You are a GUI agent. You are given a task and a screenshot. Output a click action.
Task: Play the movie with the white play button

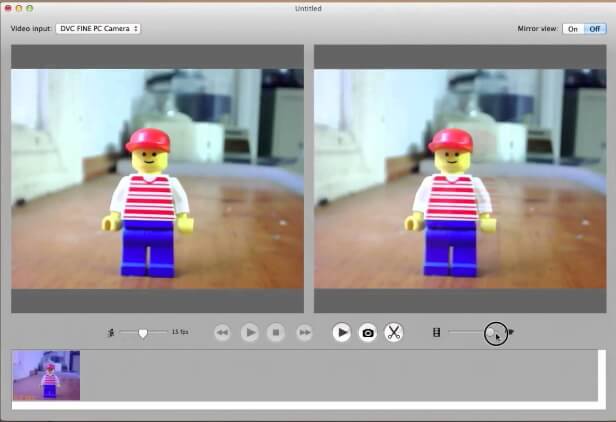pyautogui.click(x=342, y=333)
